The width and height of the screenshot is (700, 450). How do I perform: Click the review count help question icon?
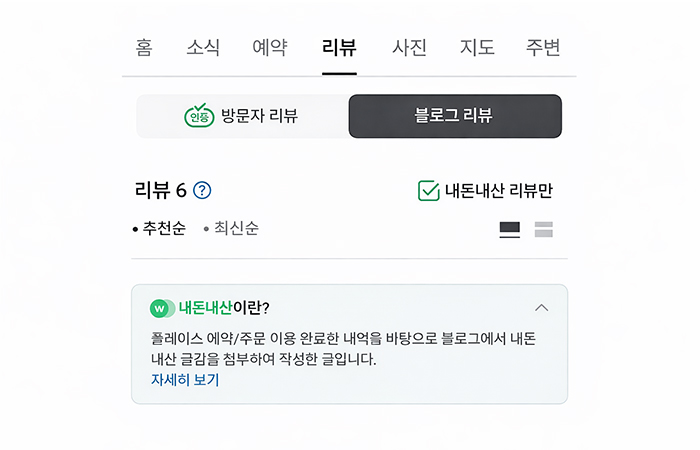pyautogui.click(x=203, y=190)
